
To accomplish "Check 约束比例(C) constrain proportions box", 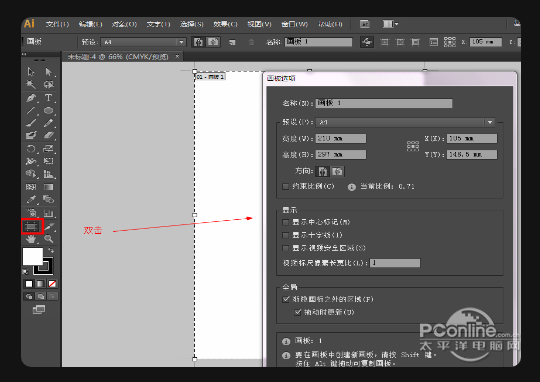I will [285, 186].
